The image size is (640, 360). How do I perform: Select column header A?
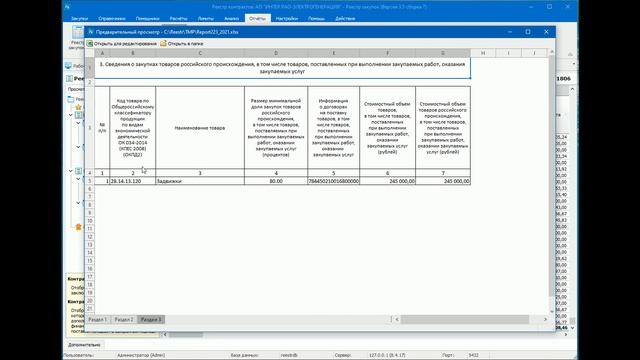[102, 53]
